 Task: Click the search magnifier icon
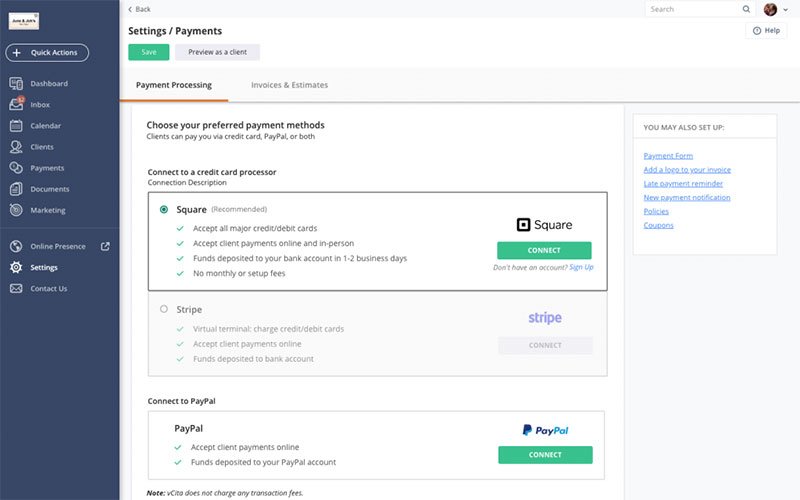(x=746, y=9)
